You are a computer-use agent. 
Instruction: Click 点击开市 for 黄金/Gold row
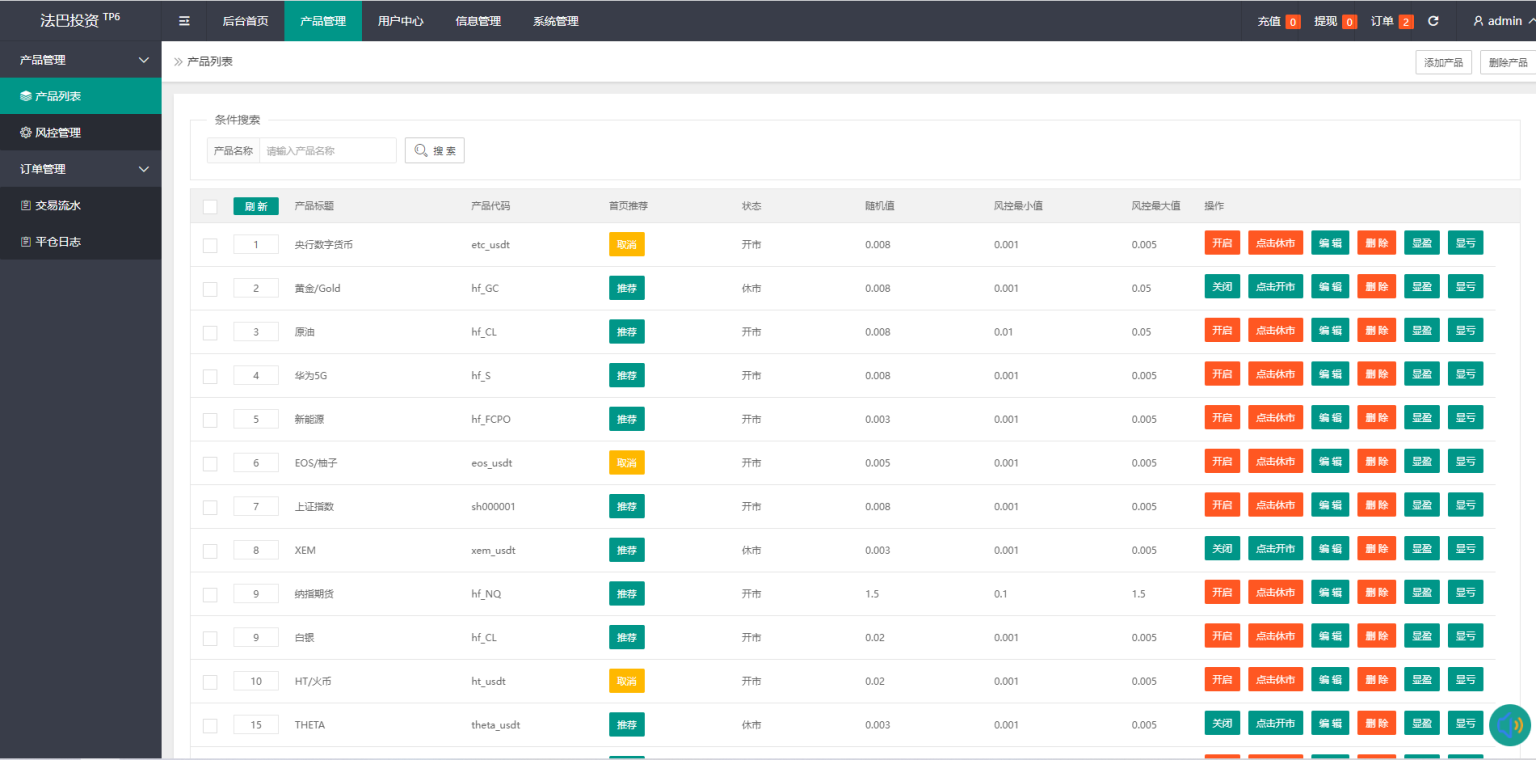click(x=1275, y=287)
